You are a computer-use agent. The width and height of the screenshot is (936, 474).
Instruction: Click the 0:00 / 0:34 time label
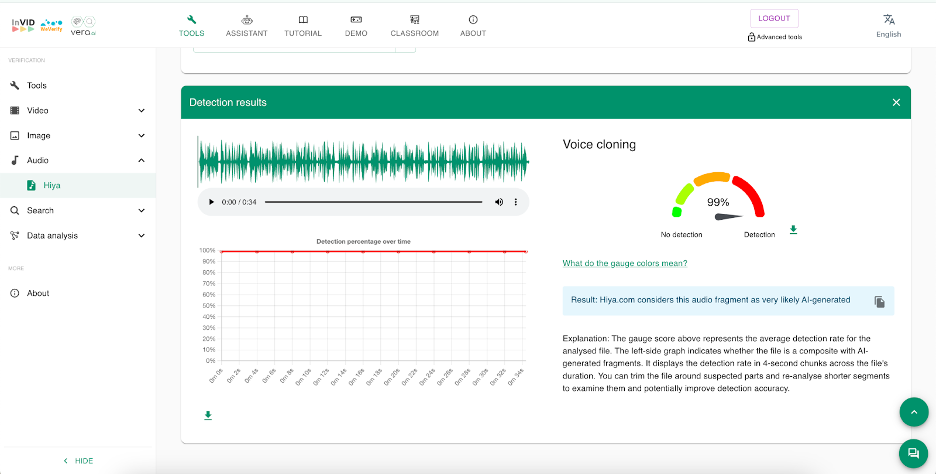pyautogui.click(x=239, y=202)
